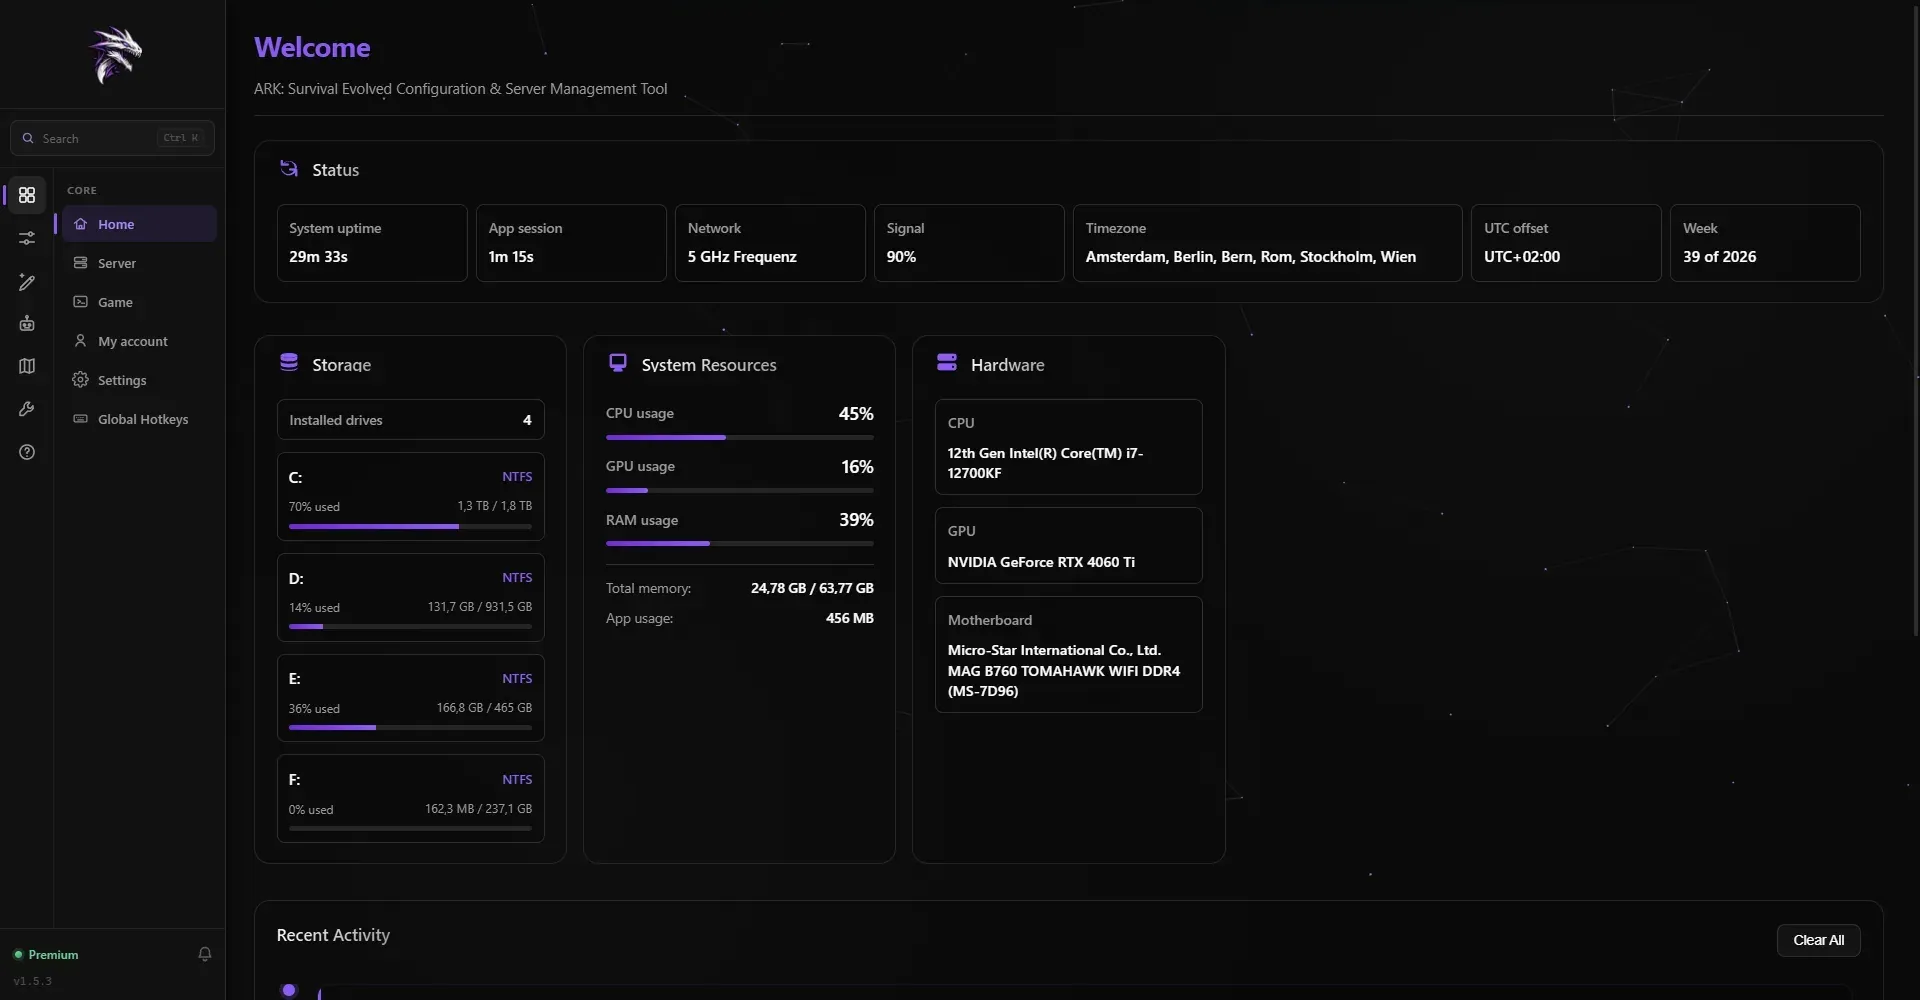Click the D: drive 131,7 GB / 931,5 GB value
Viewport: 1920px width, 1000px height.
tap(480, 607)
